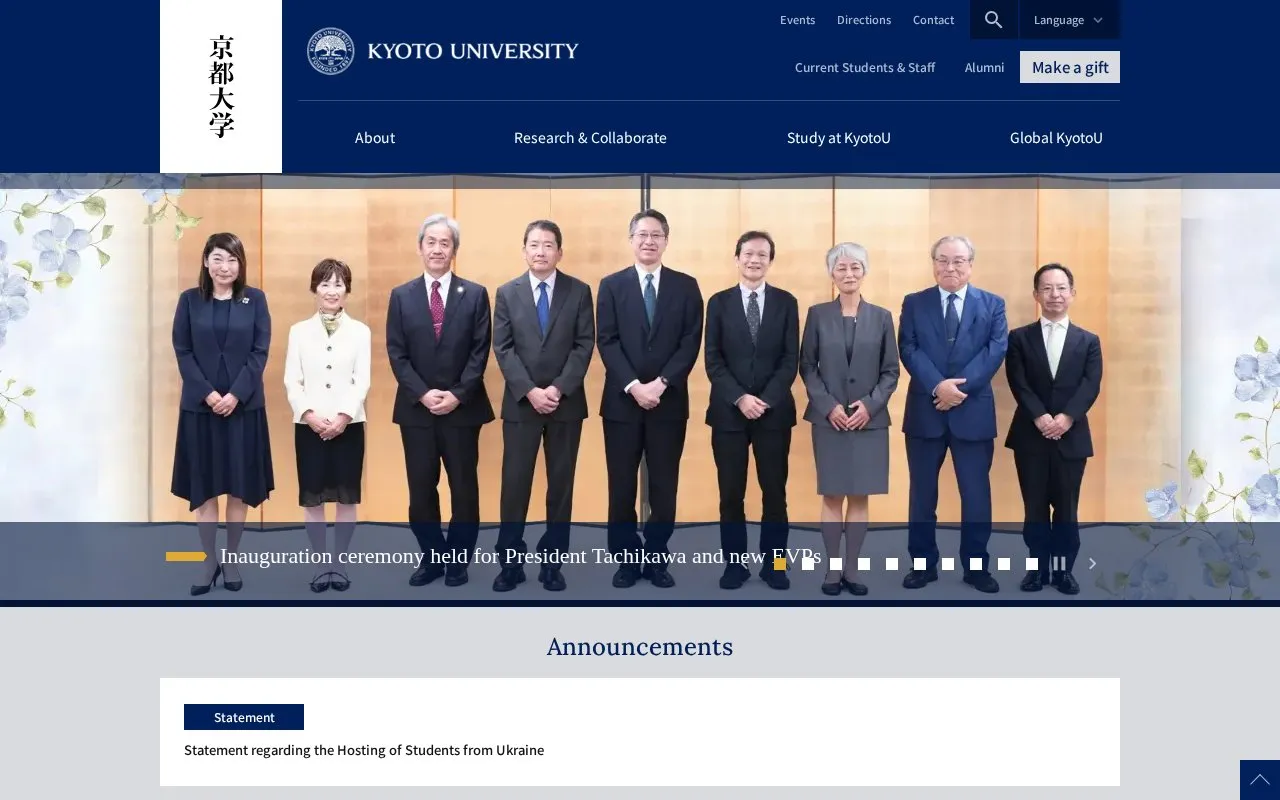Screen dimensions: 1280x800
Task: Advance to the next slide arrow
Action: (1092, 564)
